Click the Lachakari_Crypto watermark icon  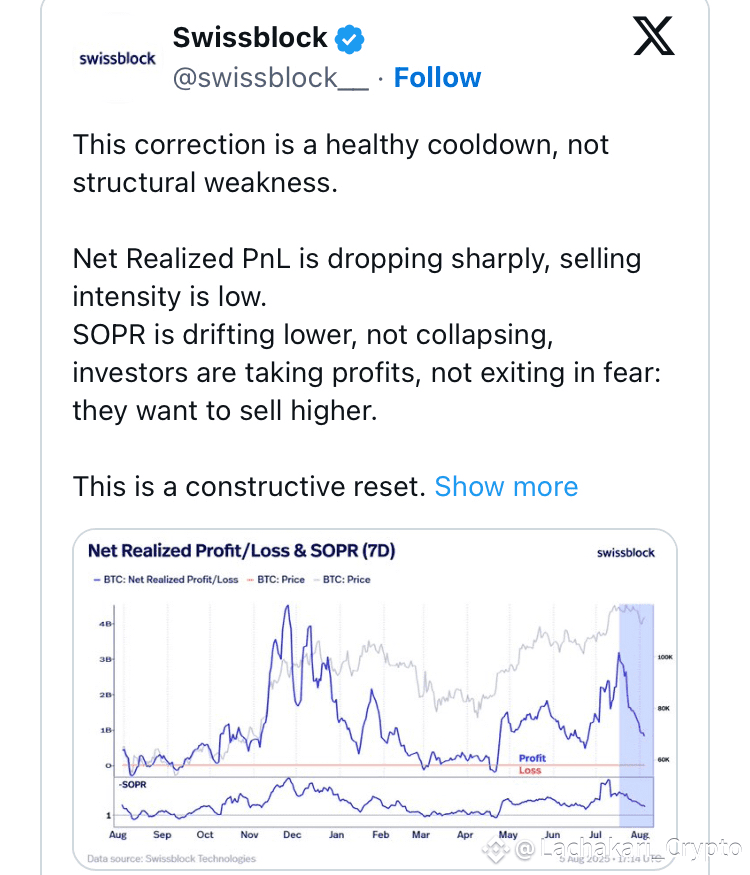point(496,850)
